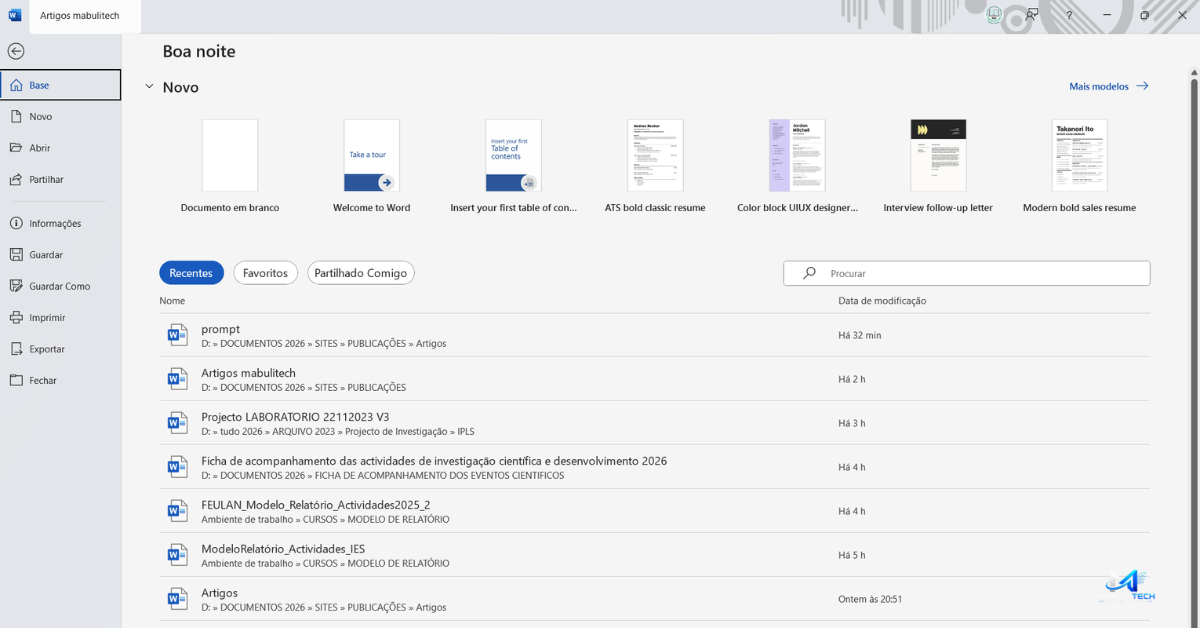Click Word icon beside Artigos mabulitech
Viewport: 1200px width, 628px height.
[177, 379]
